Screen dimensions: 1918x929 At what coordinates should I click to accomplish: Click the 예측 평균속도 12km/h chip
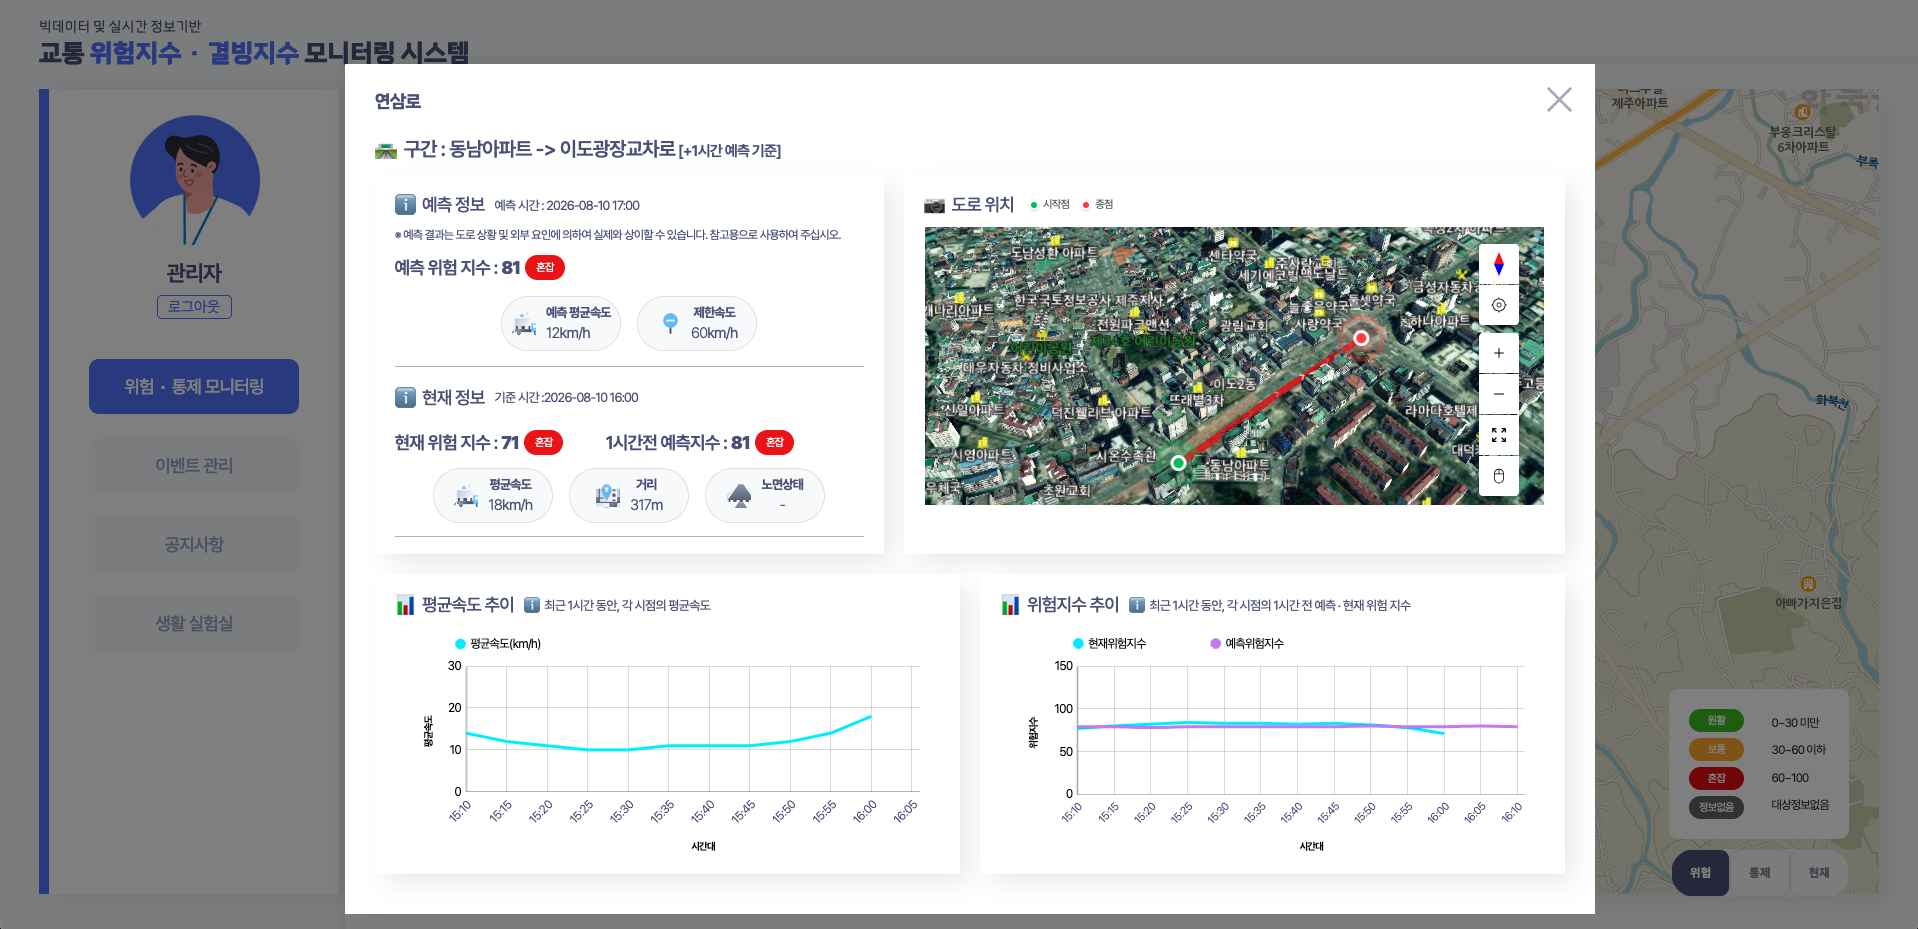point(561,323)
